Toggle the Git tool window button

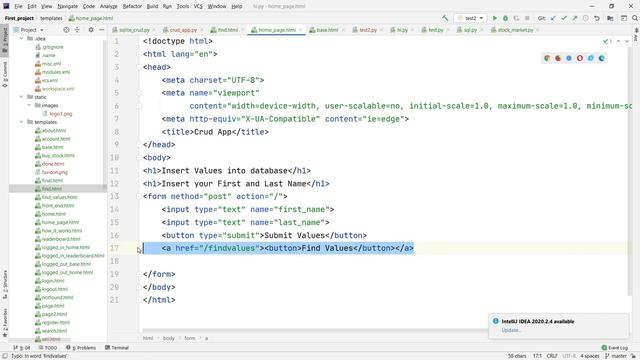point(22,348)
